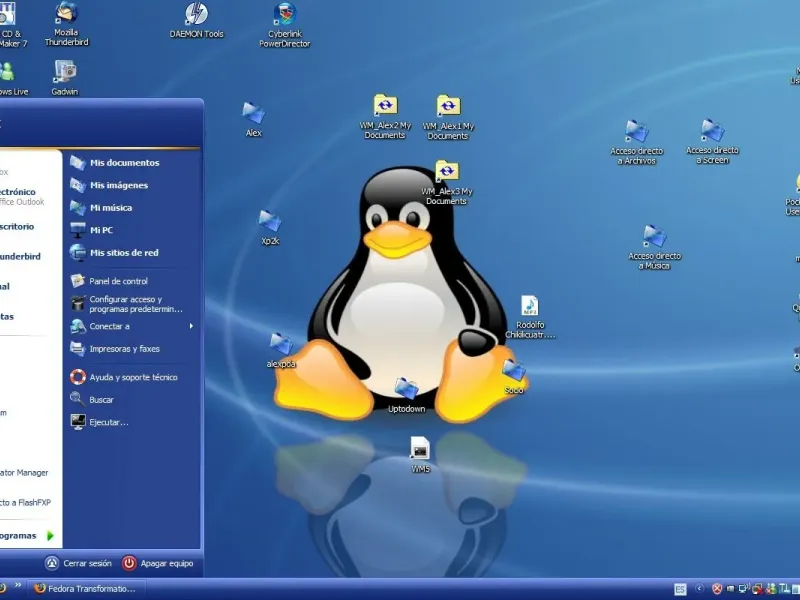Launch Ejecutar... from the Start menu
This screenshot has height=600, width=800.
click(108, 422)
